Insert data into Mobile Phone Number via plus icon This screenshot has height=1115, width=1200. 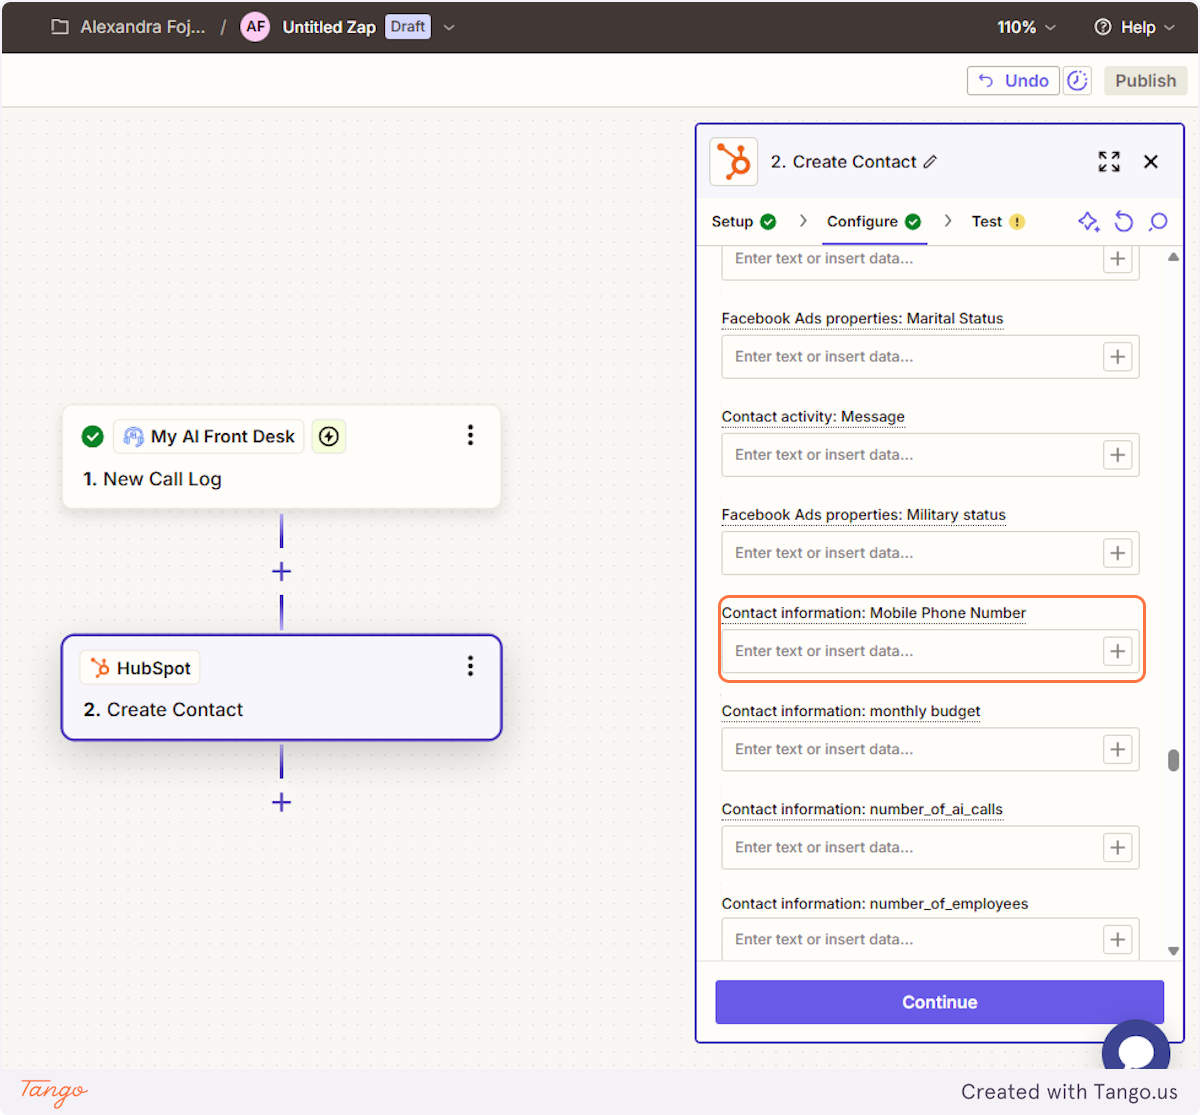(1117, 651)
